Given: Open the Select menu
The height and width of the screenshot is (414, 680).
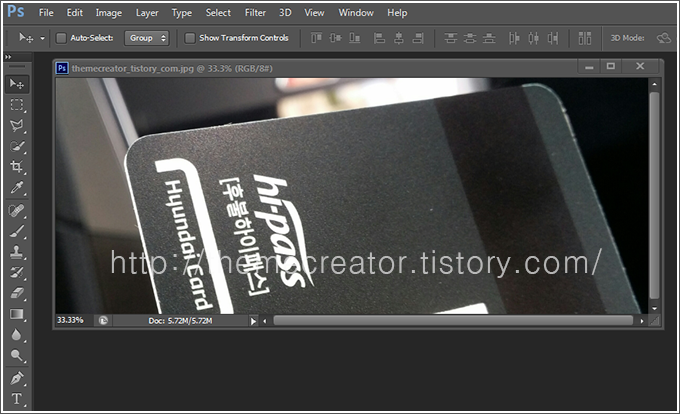Looking at the screenshot, I should [218, 13].
